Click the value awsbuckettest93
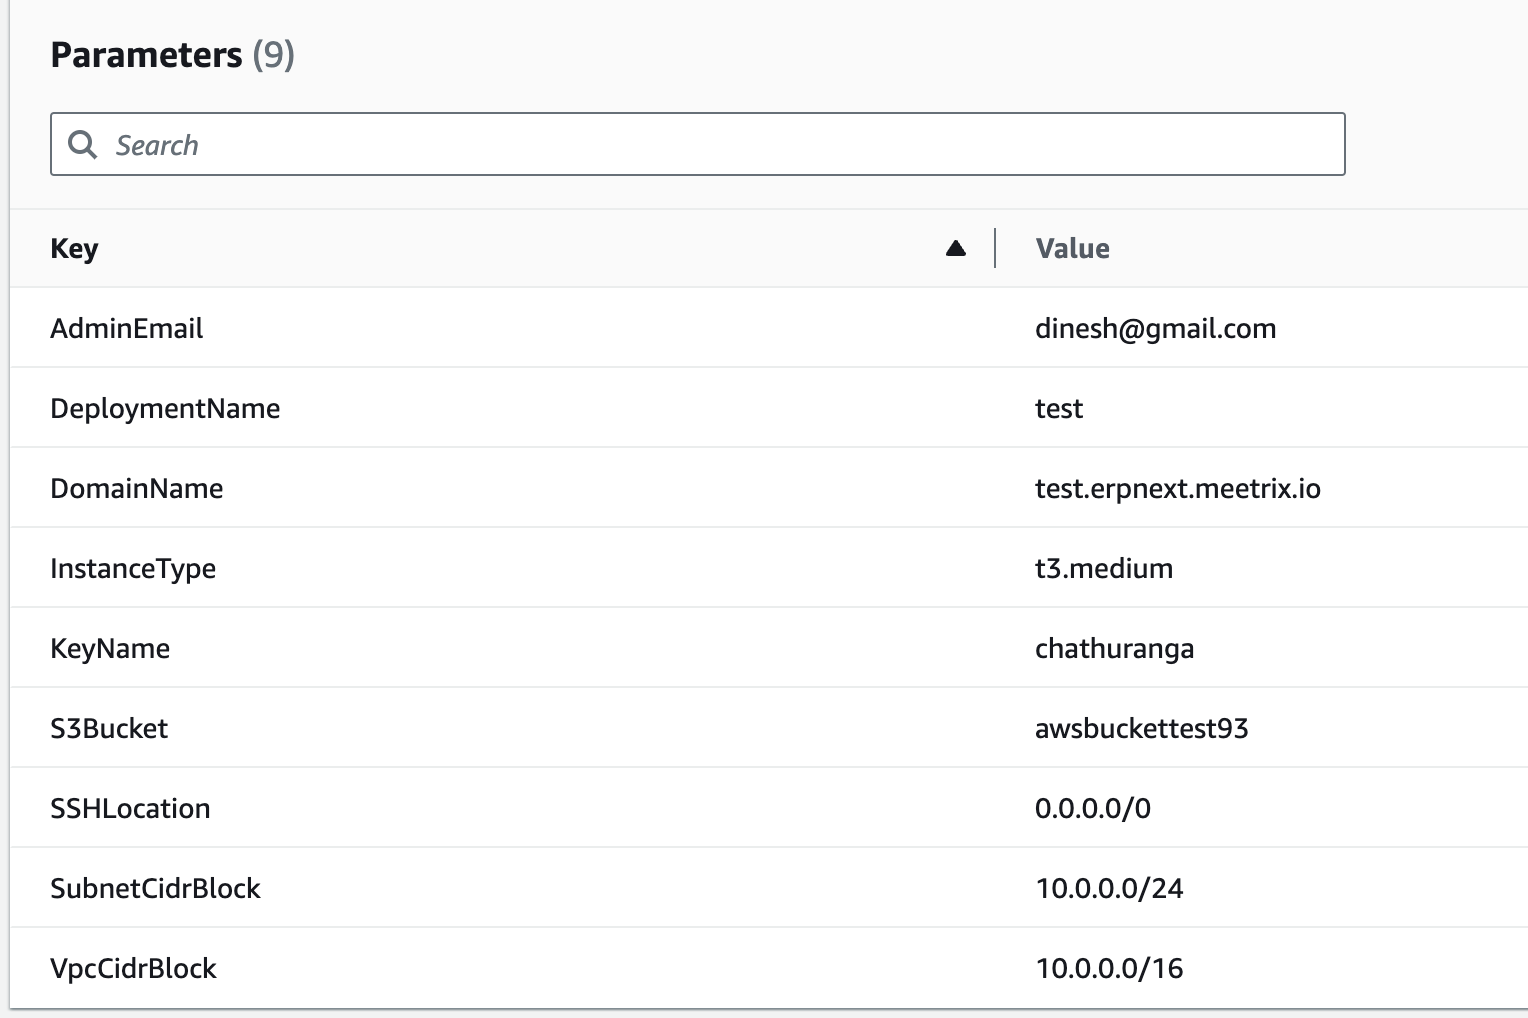Image resolution: width=1528 pixels, height=1018 pixels. (1142, 728)
